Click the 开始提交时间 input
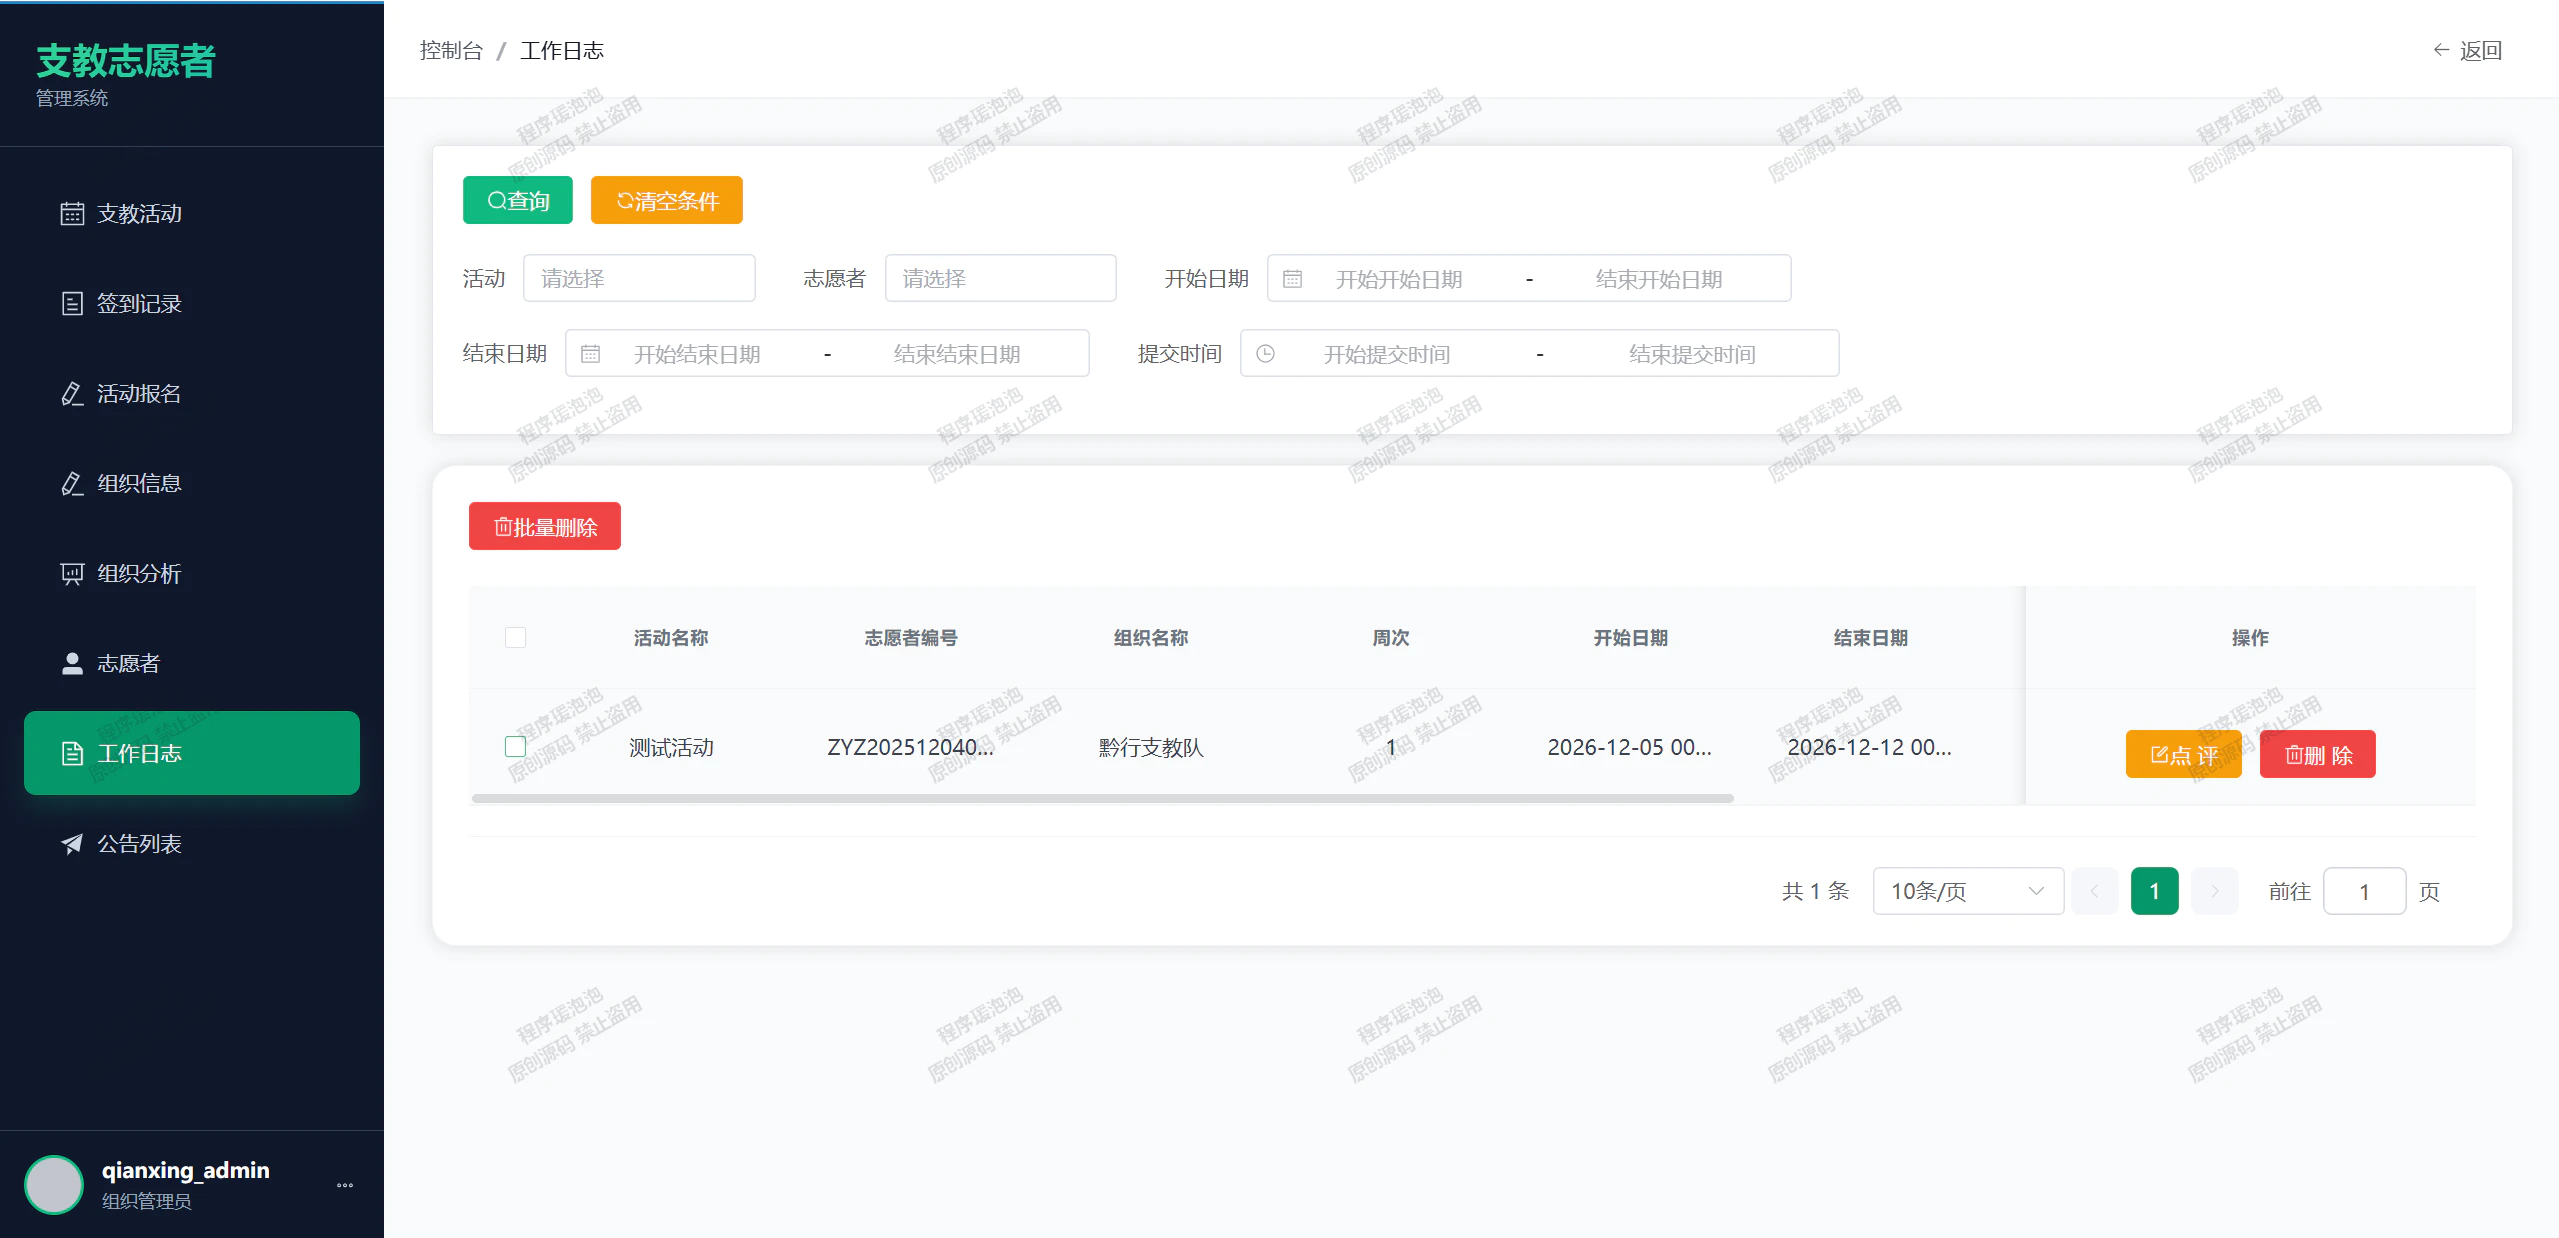This screenshot has height=1238, width=2559. click(1387, 354)
